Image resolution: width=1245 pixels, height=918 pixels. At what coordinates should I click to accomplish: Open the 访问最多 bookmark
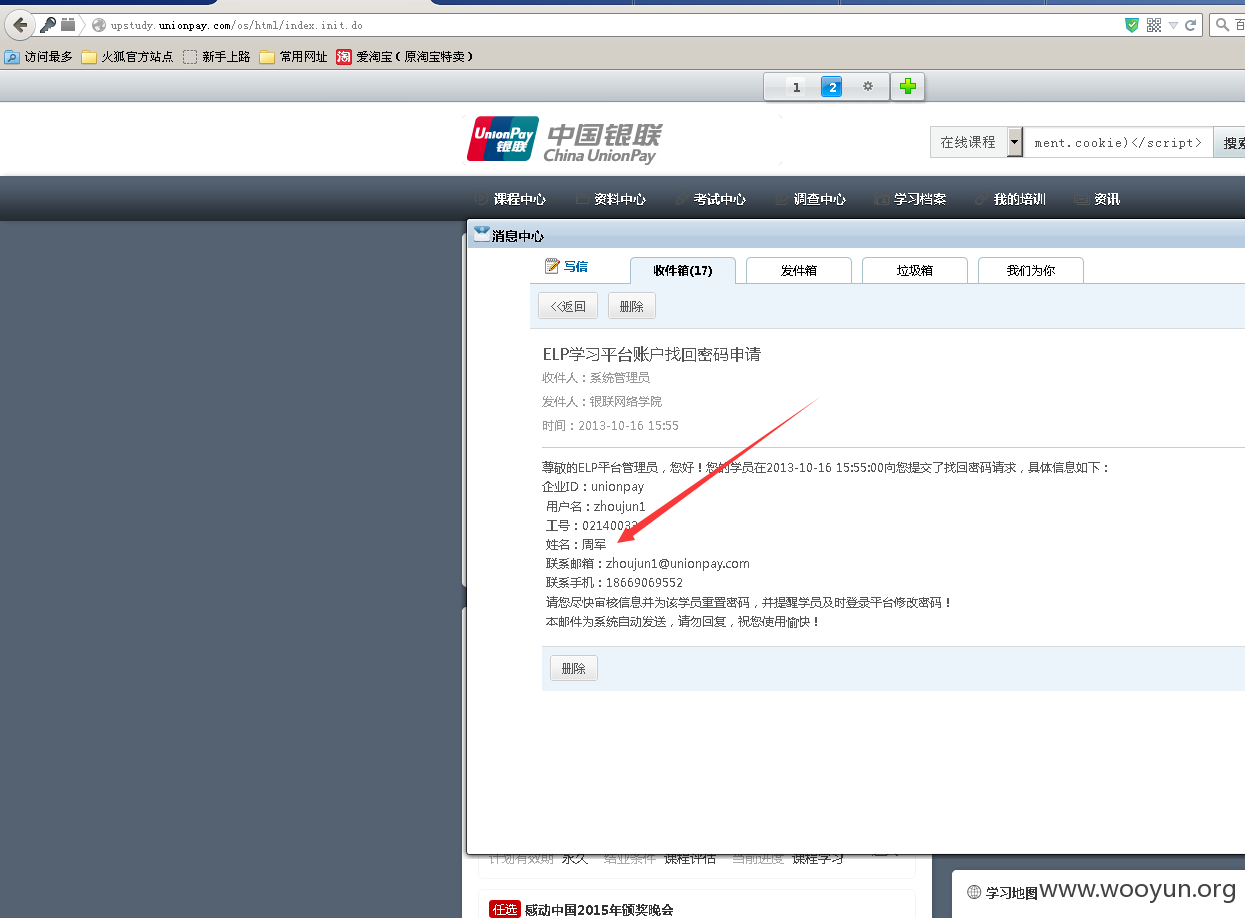pyautogui.click(x=38, y=57)
